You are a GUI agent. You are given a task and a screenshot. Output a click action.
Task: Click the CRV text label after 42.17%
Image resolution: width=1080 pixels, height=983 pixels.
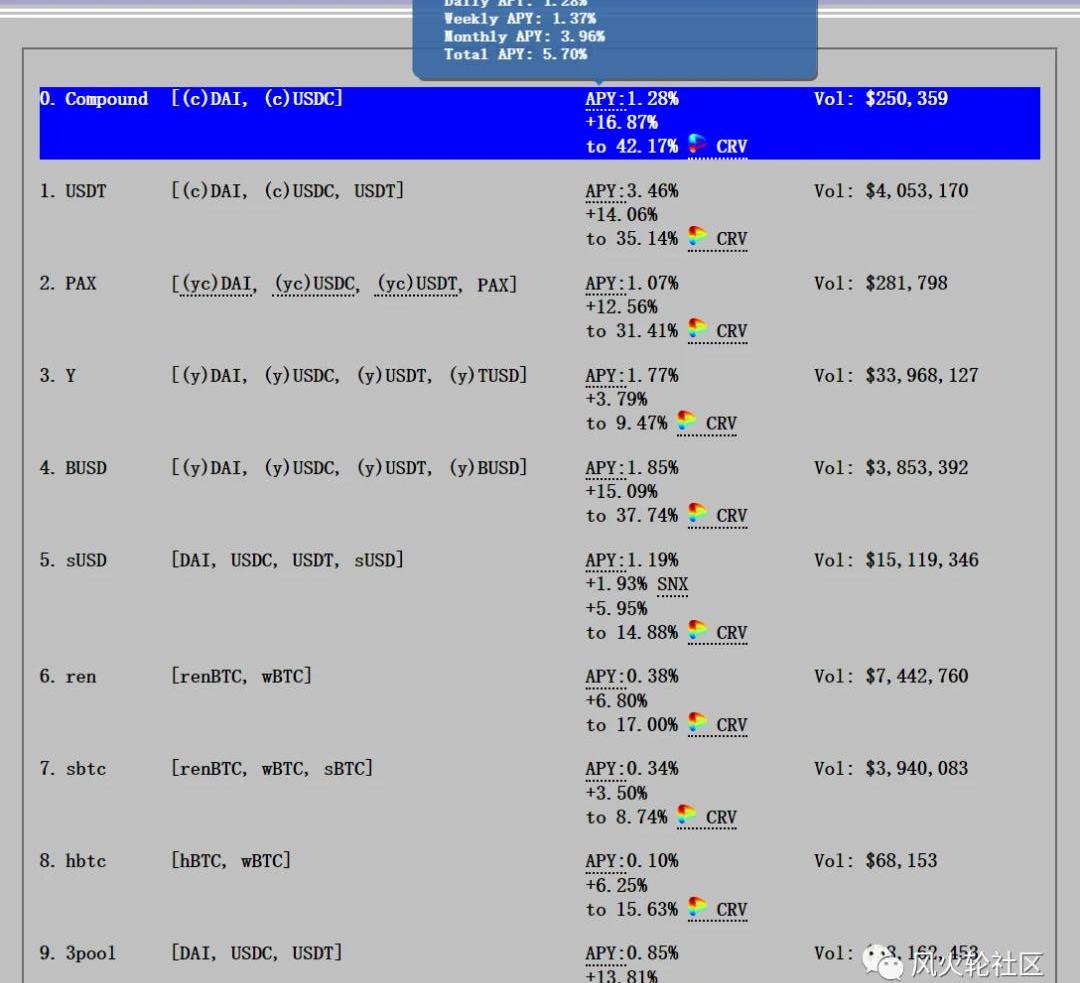click(731, 147)
